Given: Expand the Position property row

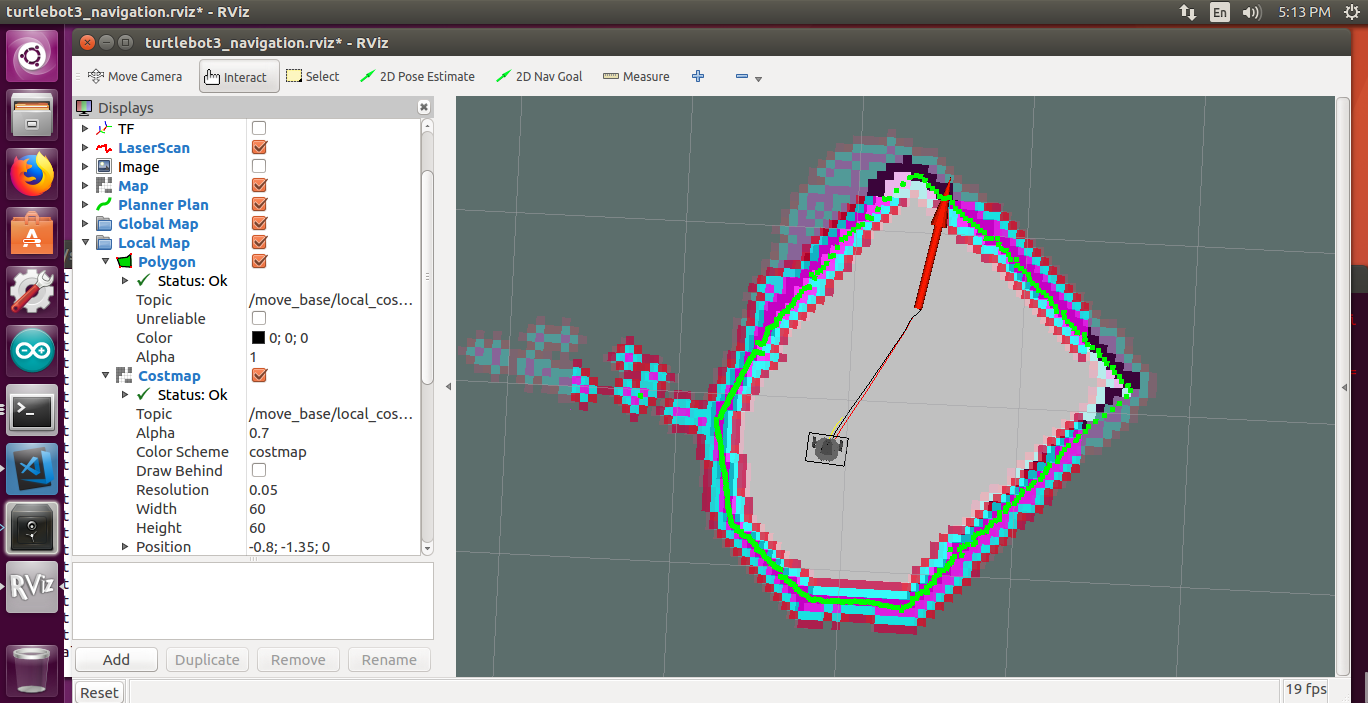Looking at the screenshot, I should click(125, 547).
